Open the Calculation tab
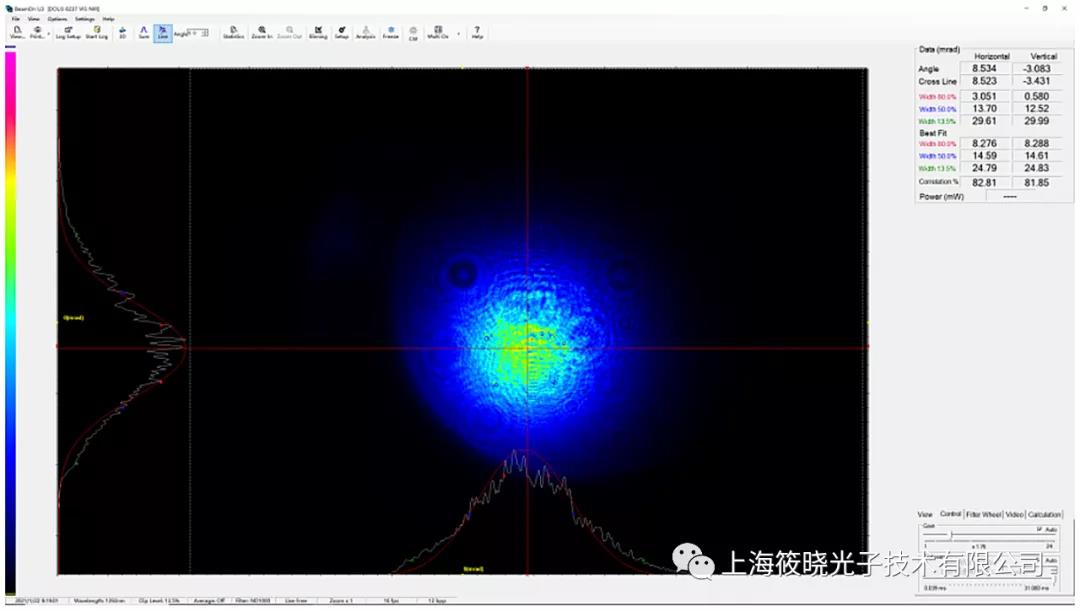Viewport: 1080px width, 612px height. click(1044, 514)
